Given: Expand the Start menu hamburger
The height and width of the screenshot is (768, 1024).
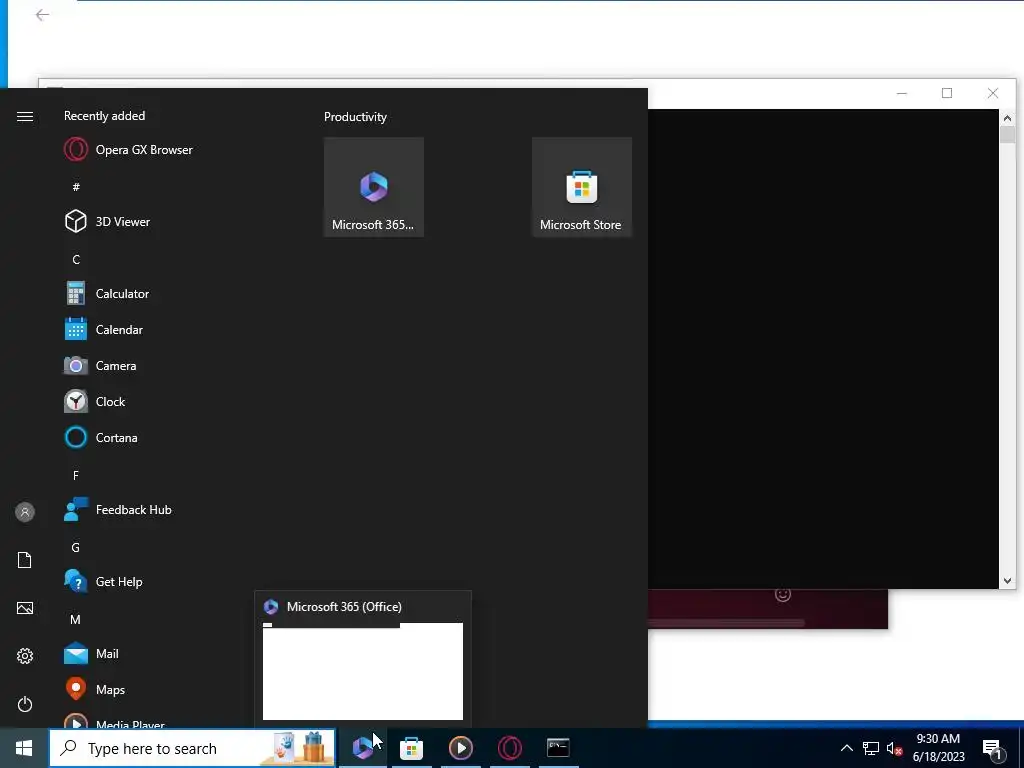Looking at the screenshot, I should (25, 116).
